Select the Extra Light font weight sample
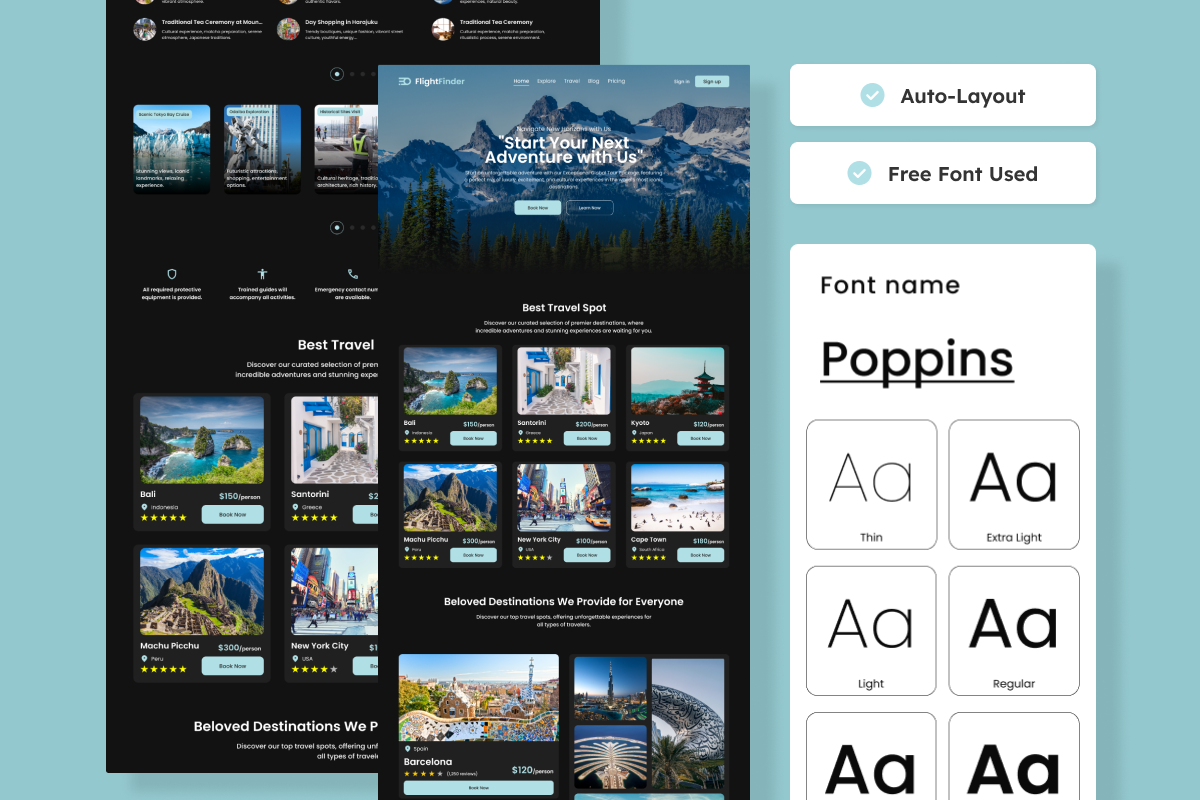This screenshot has height=800, width=1200. pos(1014,484)
